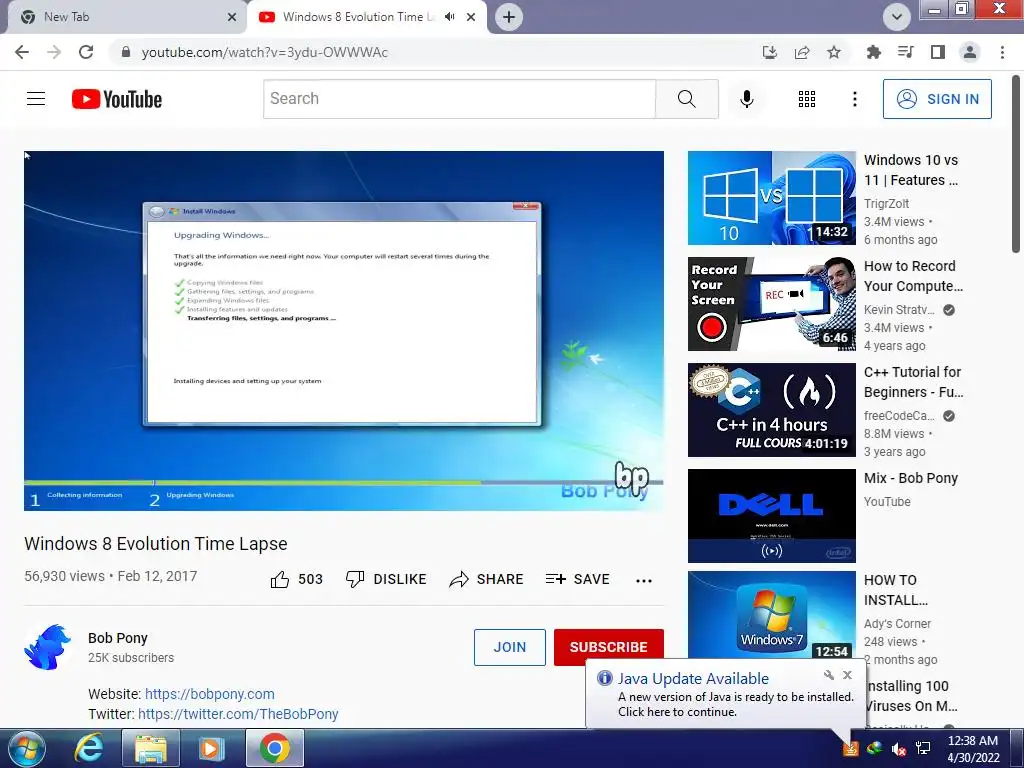1024x768 pixels.
Task: Reload the YouTube page
Action: [x=86, y=52]
